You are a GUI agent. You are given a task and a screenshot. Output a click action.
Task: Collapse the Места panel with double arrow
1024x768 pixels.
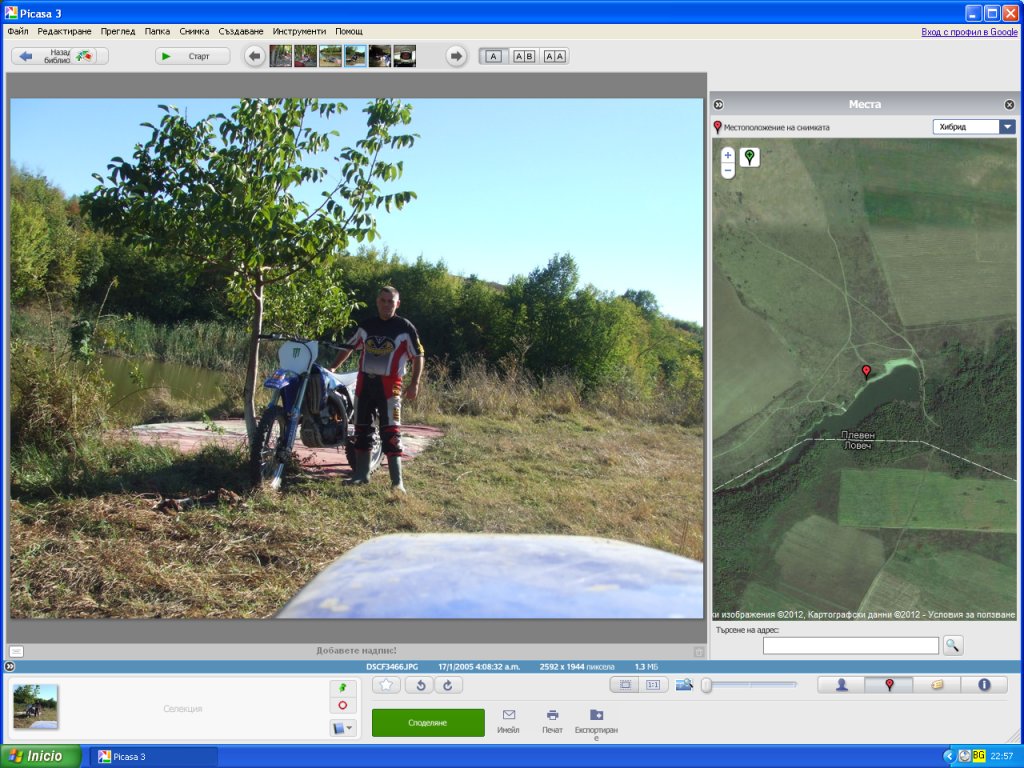pos(718,104)
